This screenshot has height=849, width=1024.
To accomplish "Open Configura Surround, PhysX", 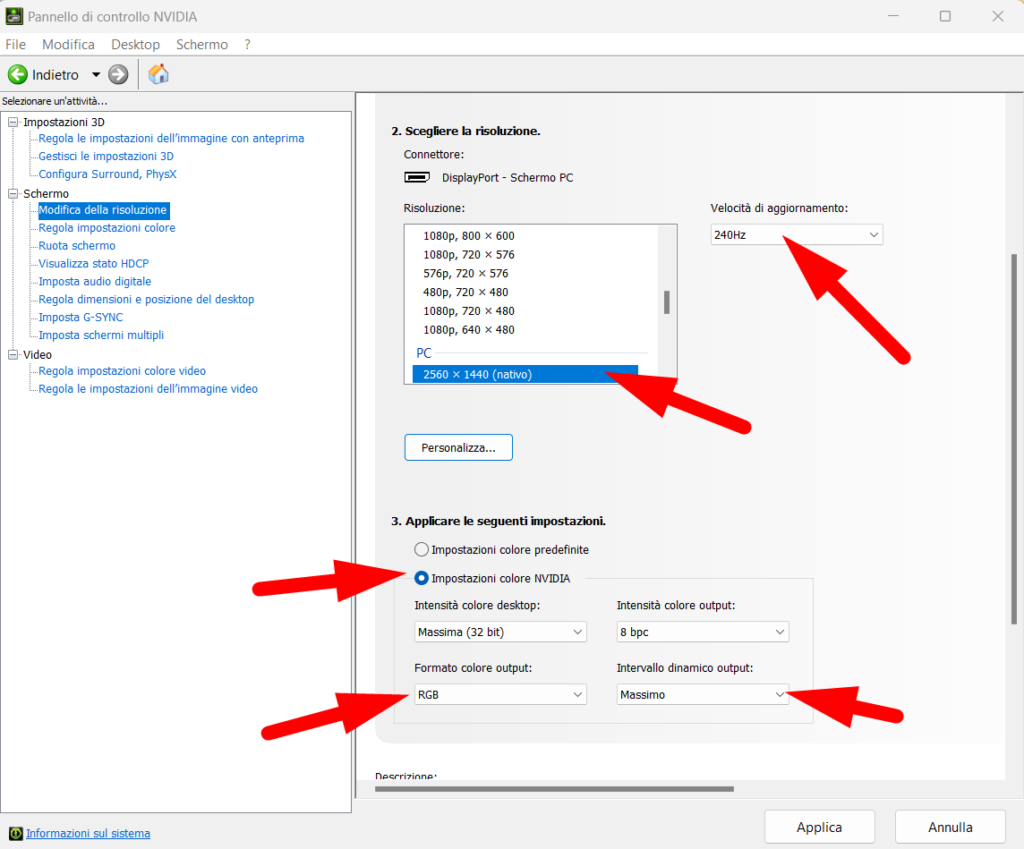I will pos(107,174).
